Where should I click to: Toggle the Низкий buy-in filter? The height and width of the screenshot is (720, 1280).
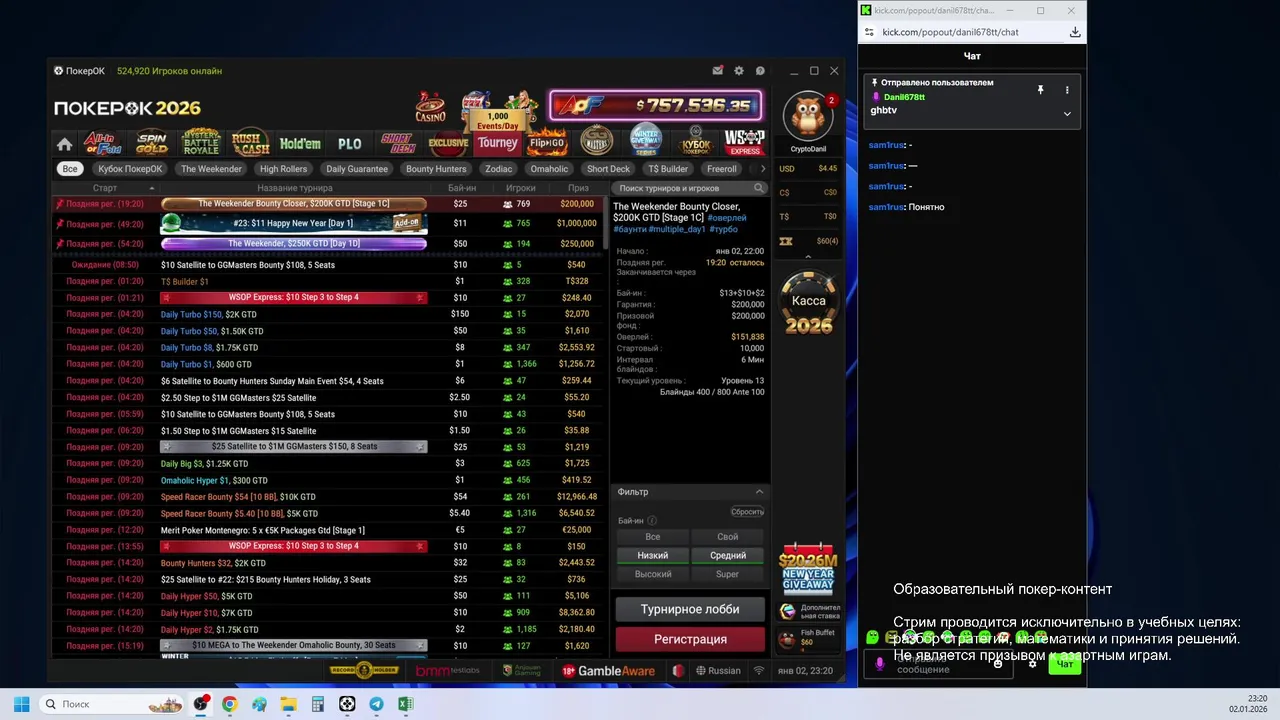click(652, 555)
